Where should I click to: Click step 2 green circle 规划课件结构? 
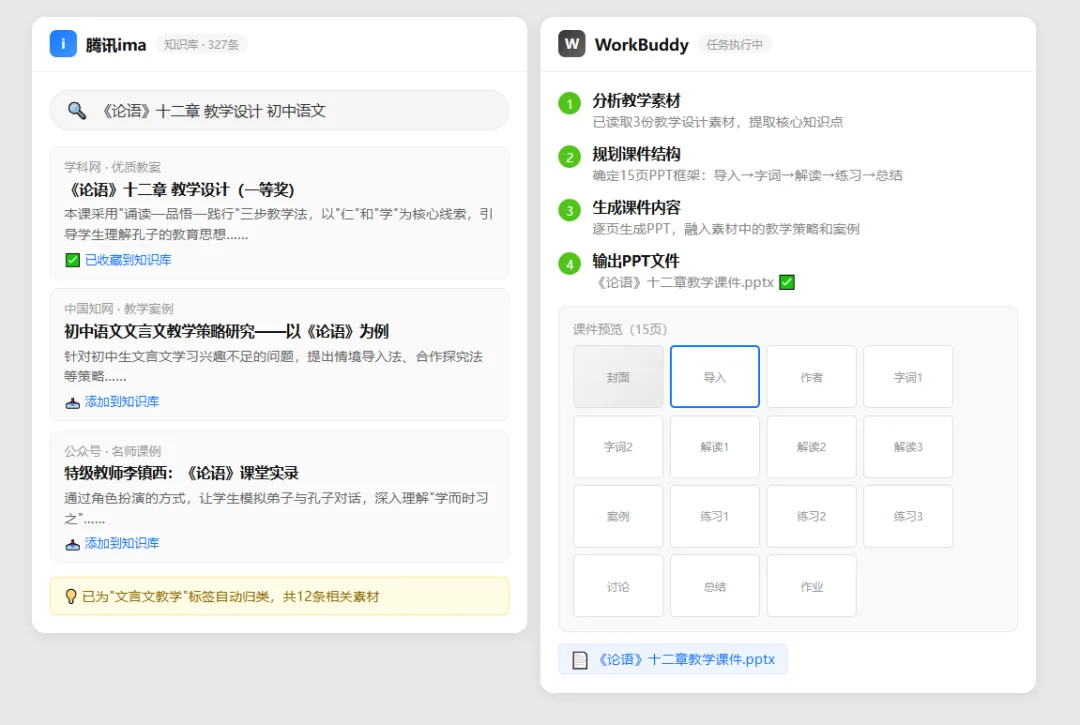(570, 157)
